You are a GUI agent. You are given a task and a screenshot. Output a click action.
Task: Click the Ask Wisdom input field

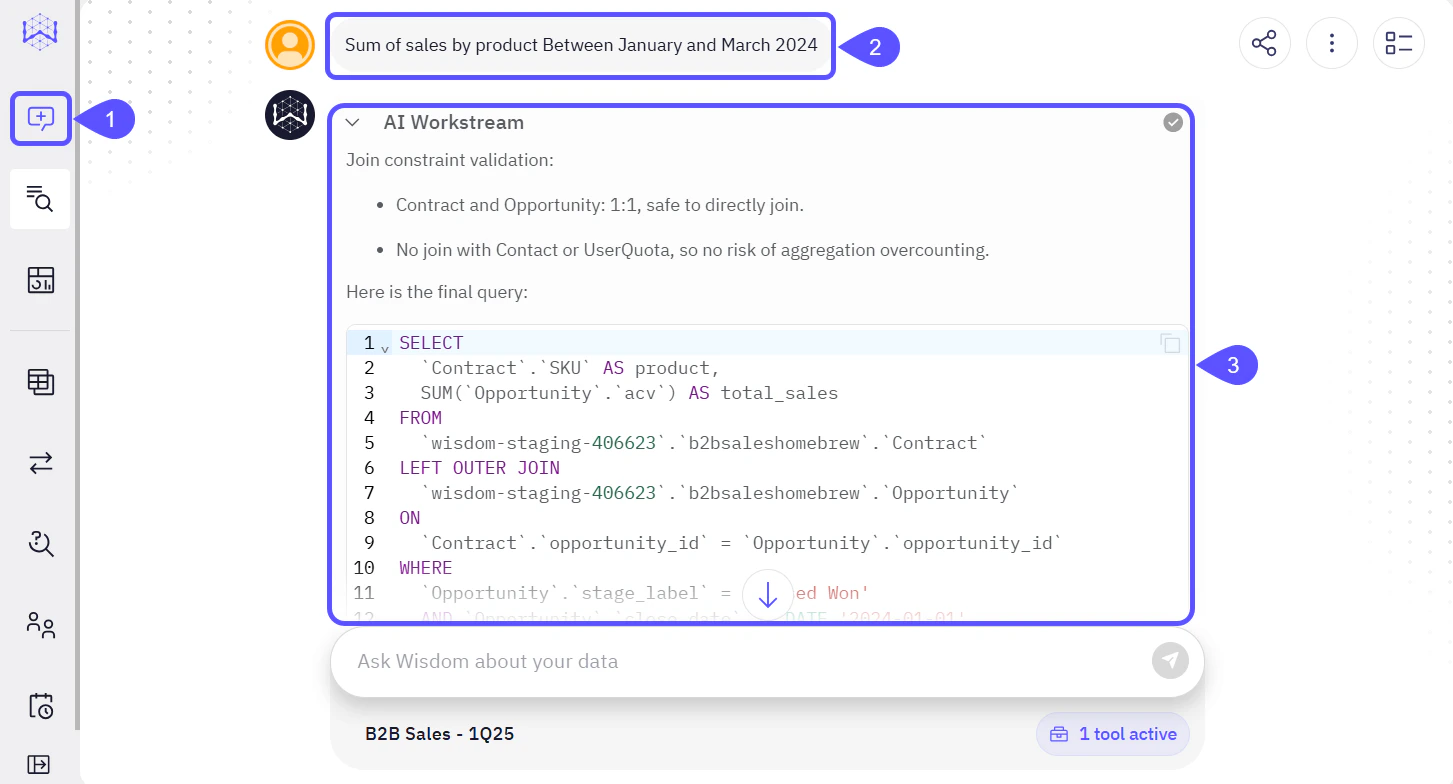click(x=700, y=661)
